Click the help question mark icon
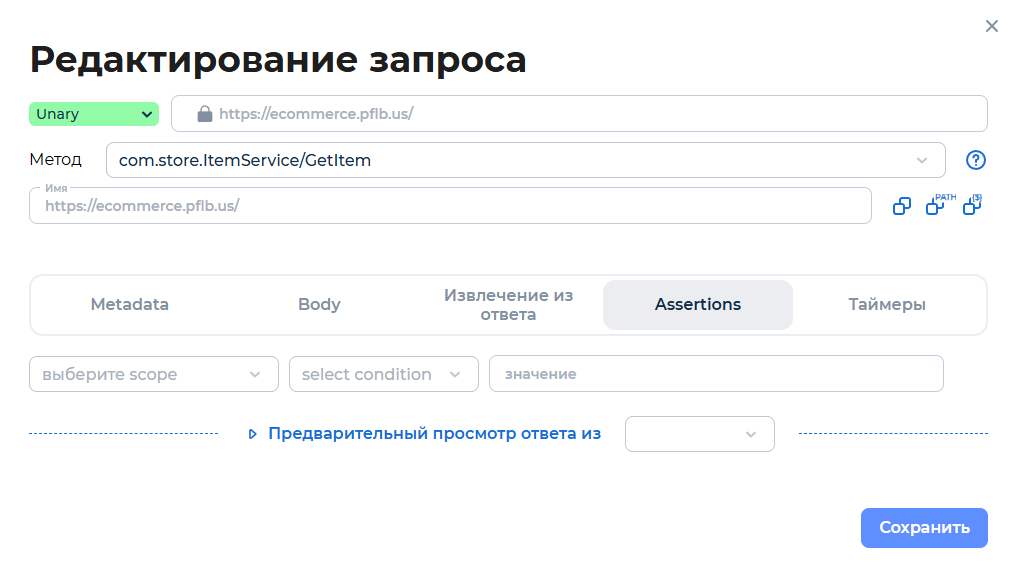This screenshot has width=1018, height=574. (975, 160)
